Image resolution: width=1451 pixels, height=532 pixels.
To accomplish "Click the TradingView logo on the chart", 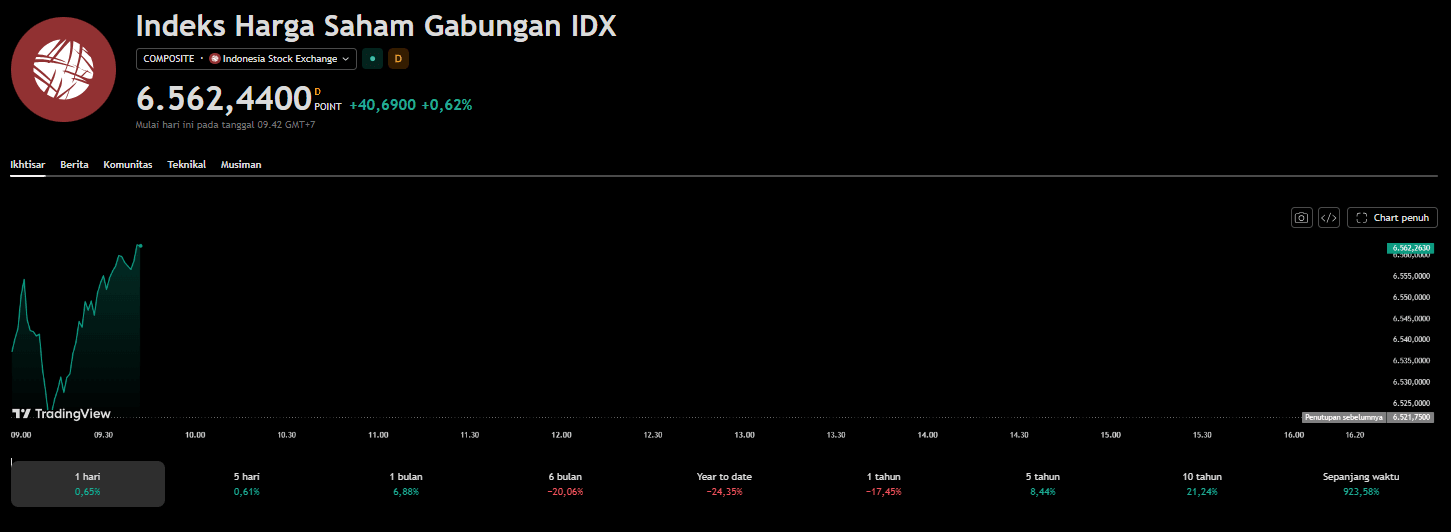I will point(61,414).
